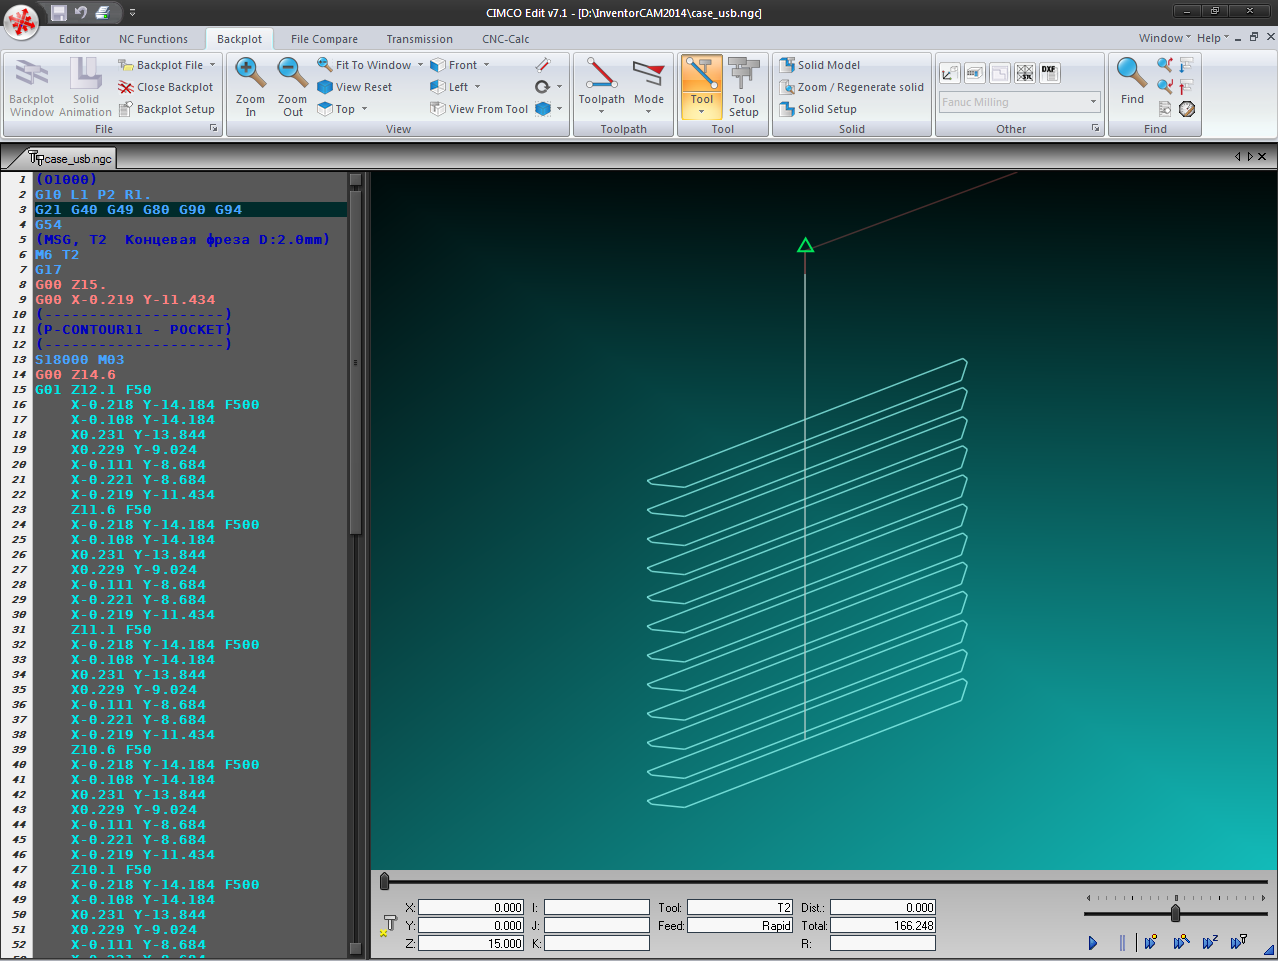Click the Find Next magnifier icon
This screenshot has height=961, width=1278.
click(x=1165, y=87)
